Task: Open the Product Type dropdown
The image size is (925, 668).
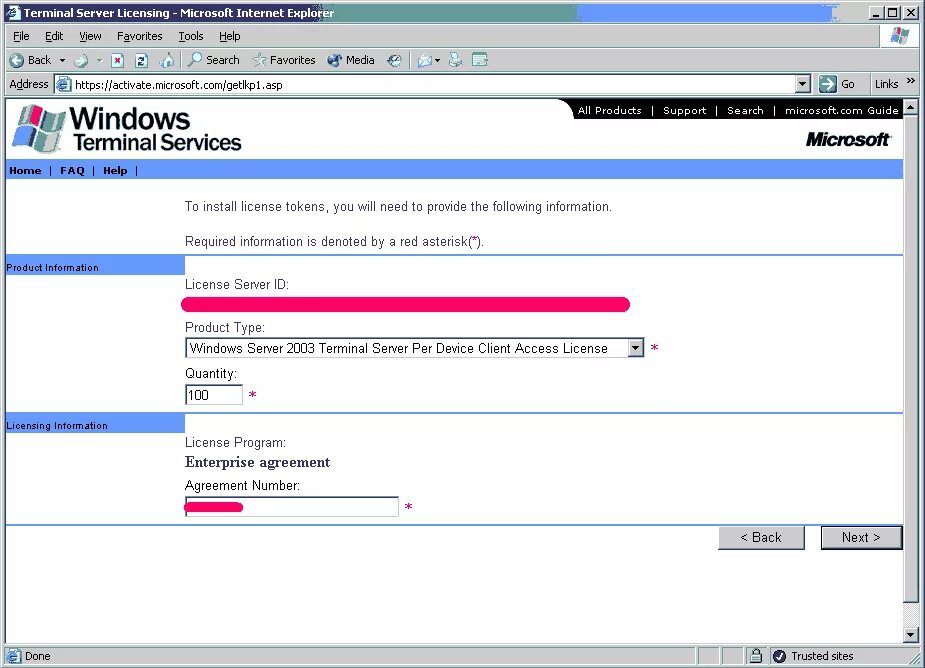Action: point(637,348)
